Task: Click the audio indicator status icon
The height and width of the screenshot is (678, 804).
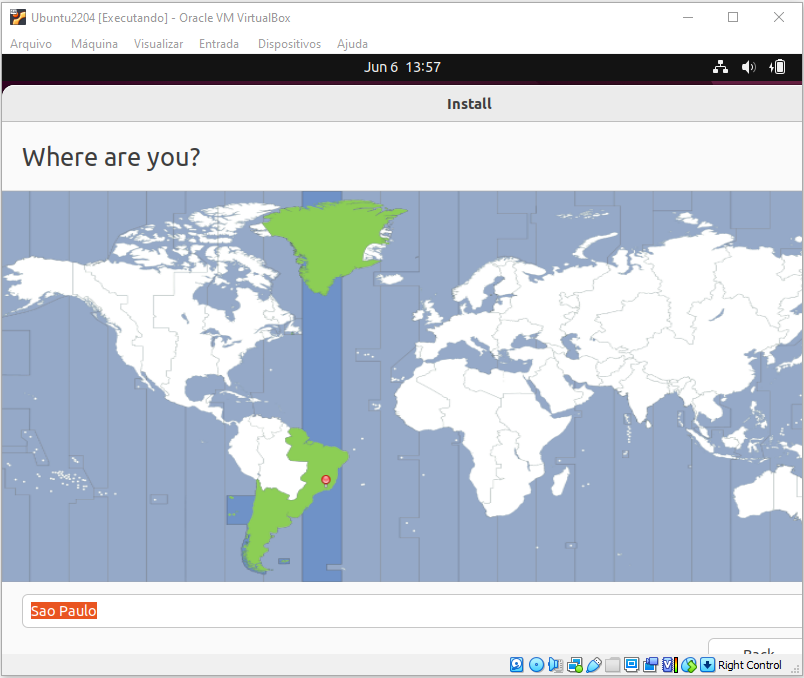Action: [x=555, y=665]
